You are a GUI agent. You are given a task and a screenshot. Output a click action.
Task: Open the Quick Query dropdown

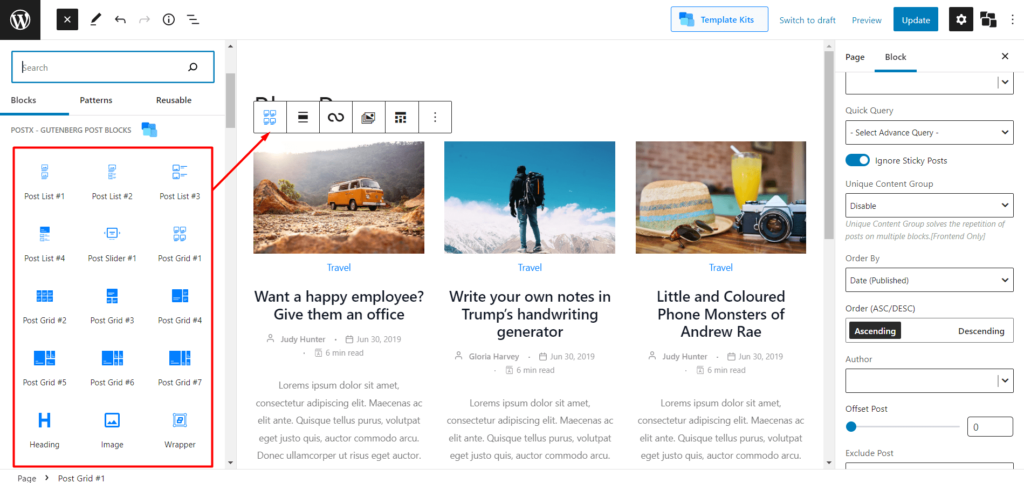(929, 132)
